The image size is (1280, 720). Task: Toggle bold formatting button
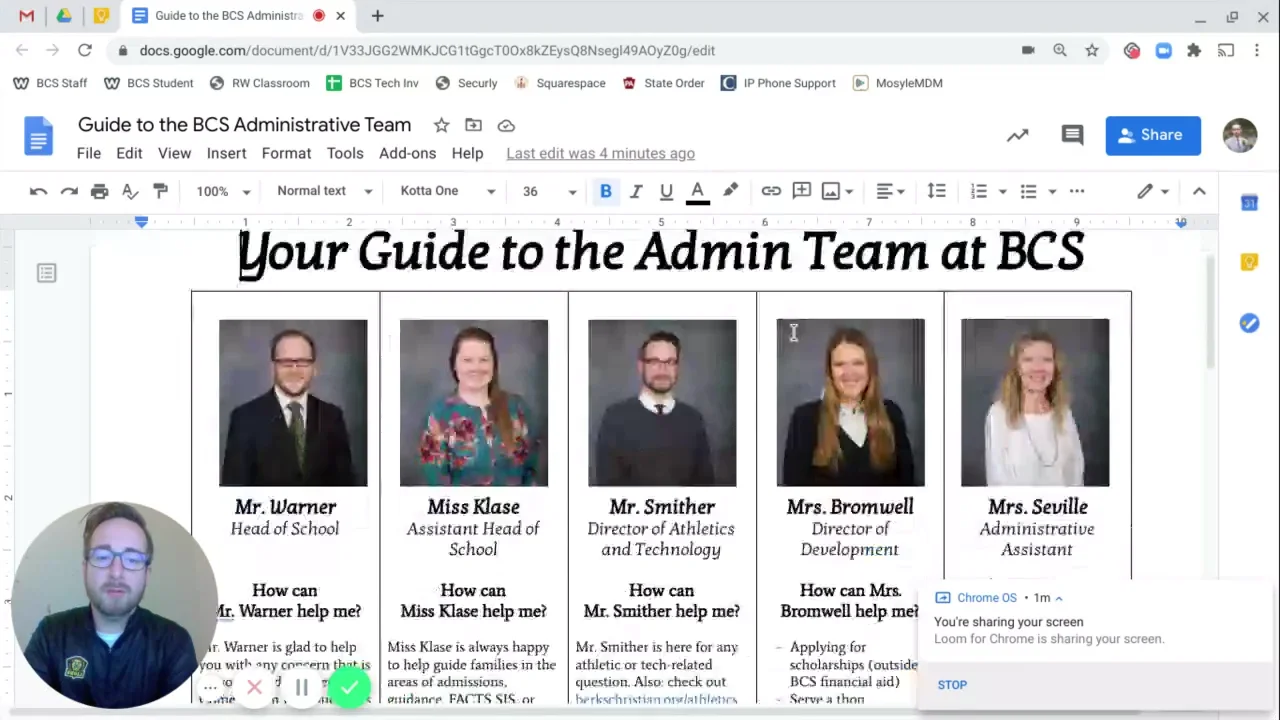[606, 191]
